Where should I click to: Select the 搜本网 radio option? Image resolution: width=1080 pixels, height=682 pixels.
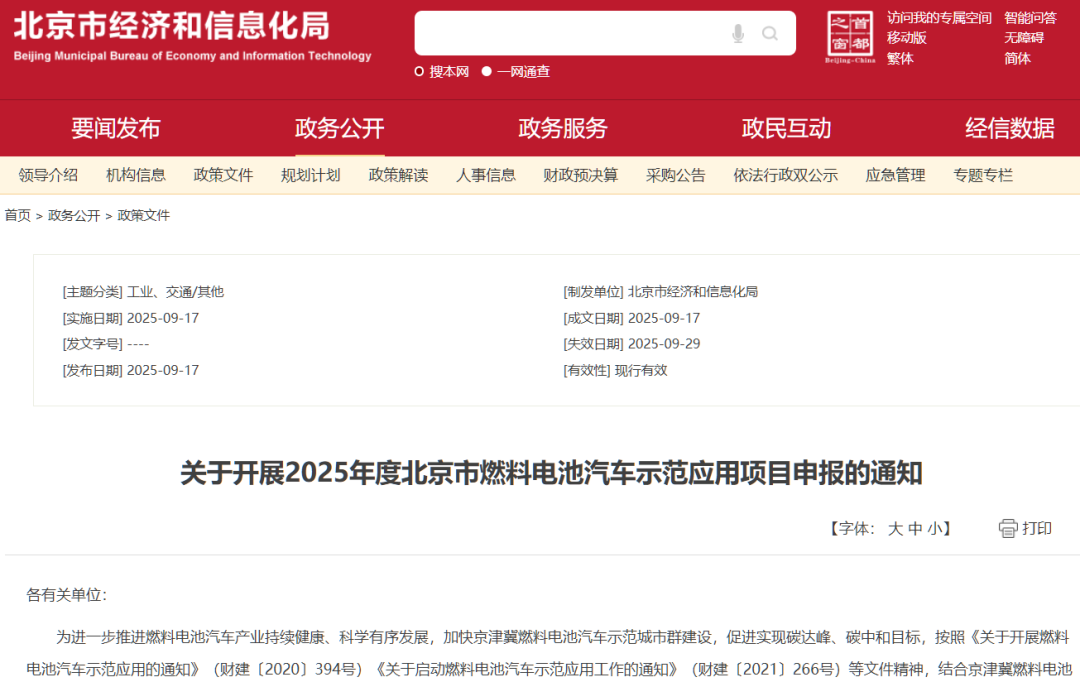point(420,71)
